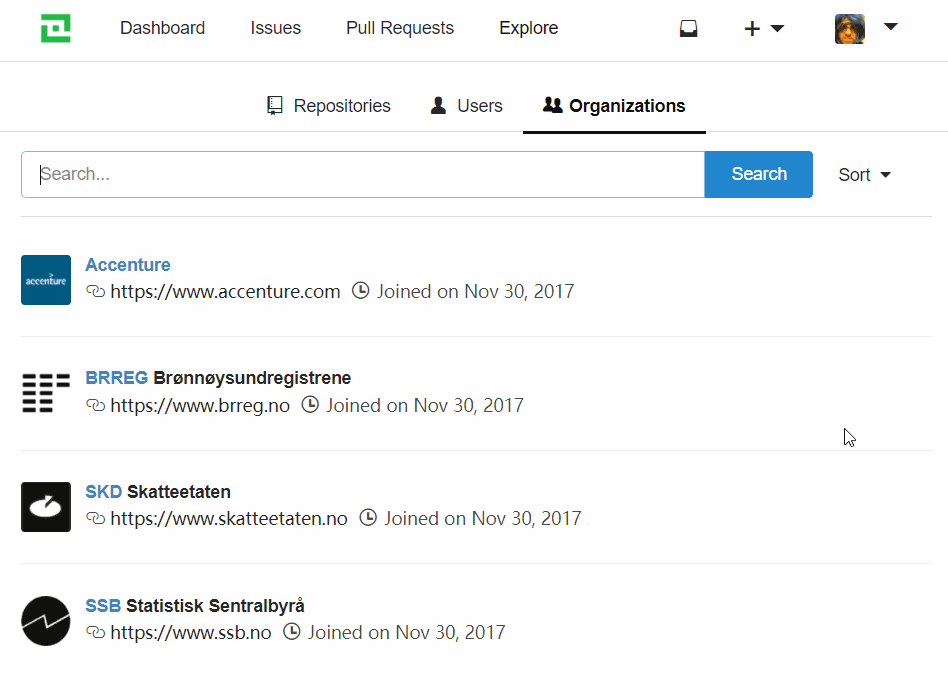Click the Skatteetaten full name text
This screenshot has height=680, width=948.
[179, 492]
